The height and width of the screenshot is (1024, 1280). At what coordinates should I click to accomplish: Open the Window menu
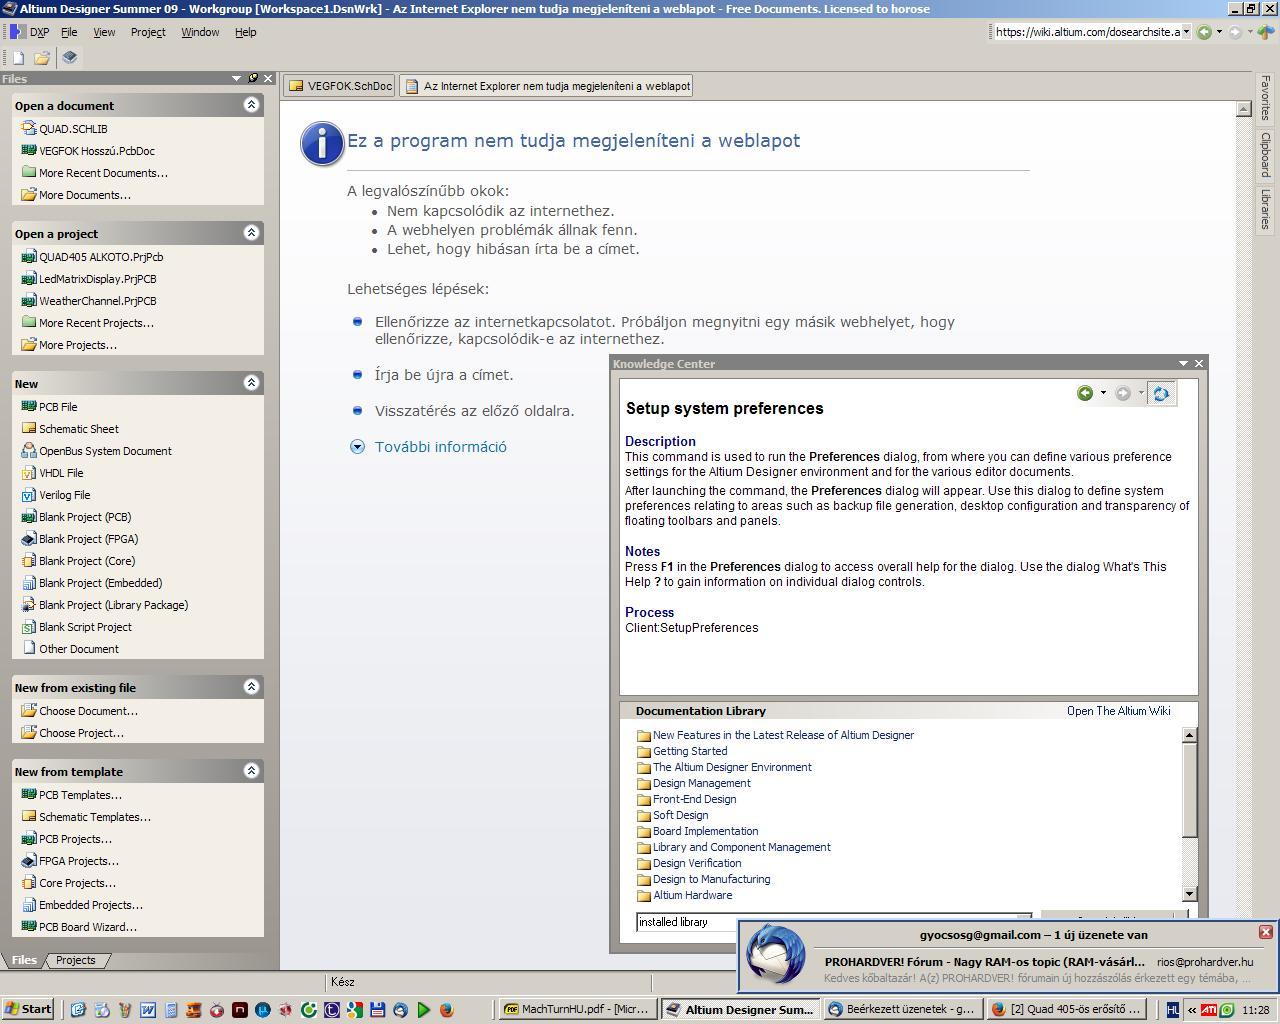tap(200, 32)
